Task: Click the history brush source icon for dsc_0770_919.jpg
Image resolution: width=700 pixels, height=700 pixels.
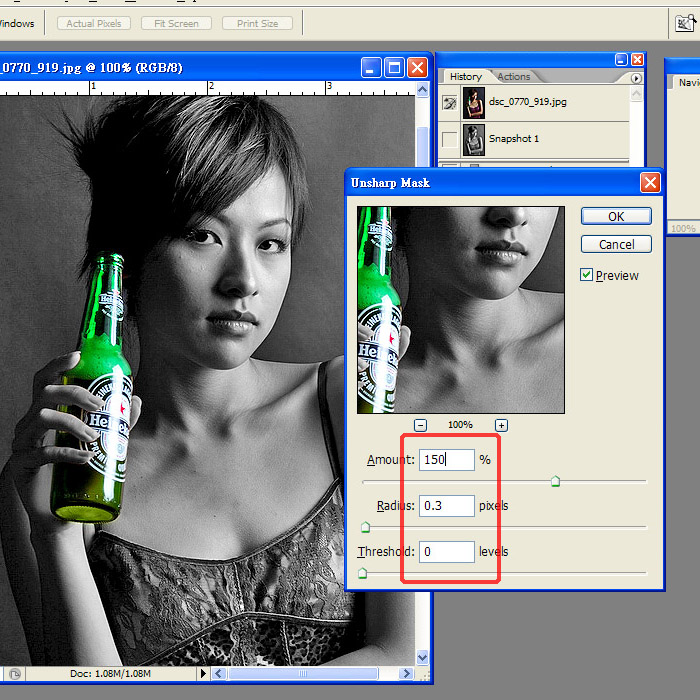Action: [449, 102]
